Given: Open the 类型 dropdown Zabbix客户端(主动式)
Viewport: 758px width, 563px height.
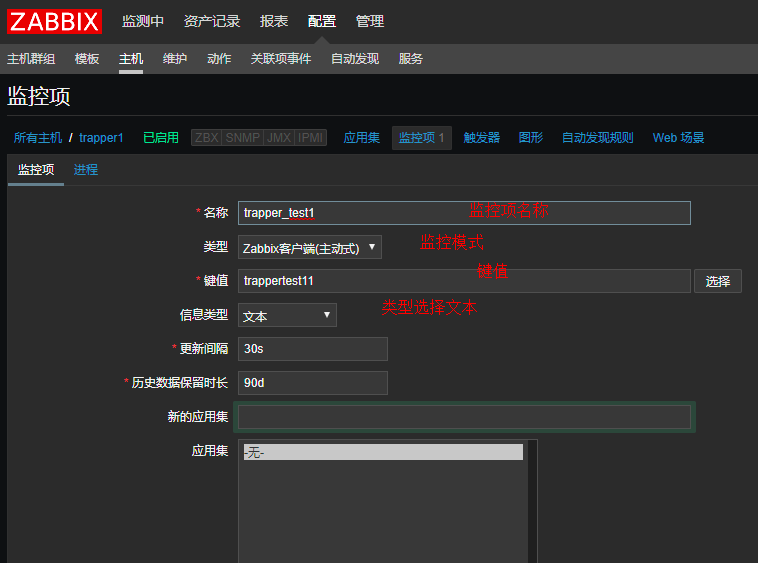Looking at the screenshot, I should [x=310, y=247].
